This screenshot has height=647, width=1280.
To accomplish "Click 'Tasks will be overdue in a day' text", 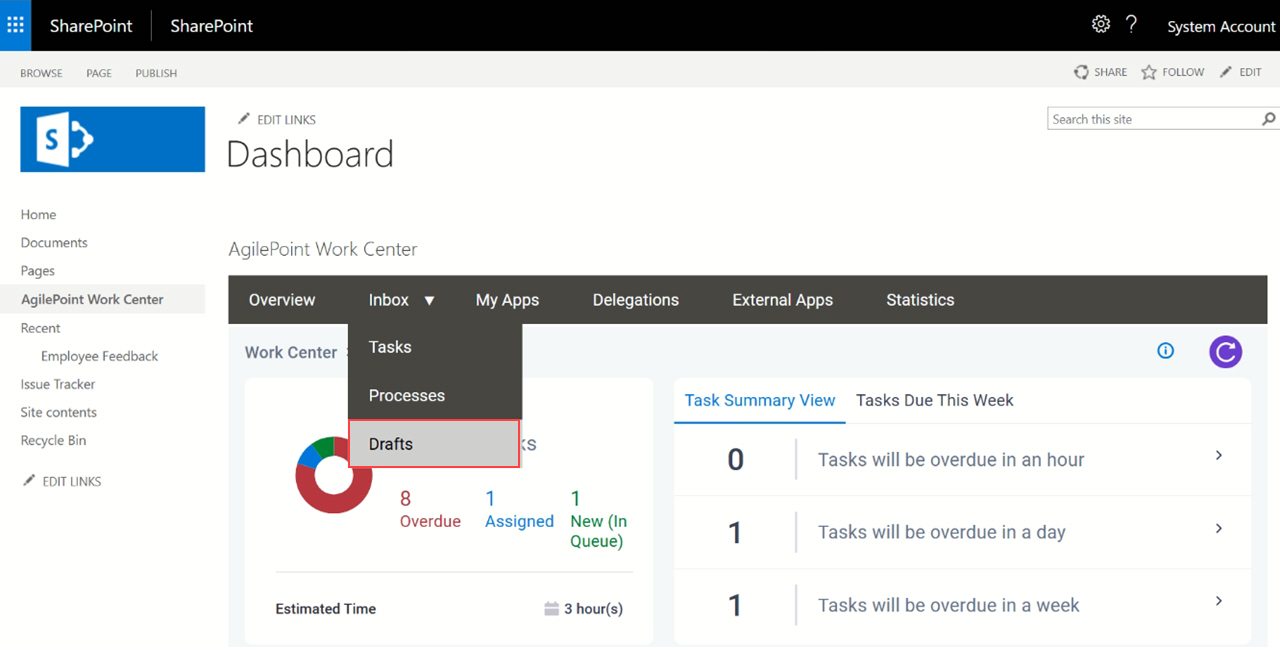I will coord(942,533).
